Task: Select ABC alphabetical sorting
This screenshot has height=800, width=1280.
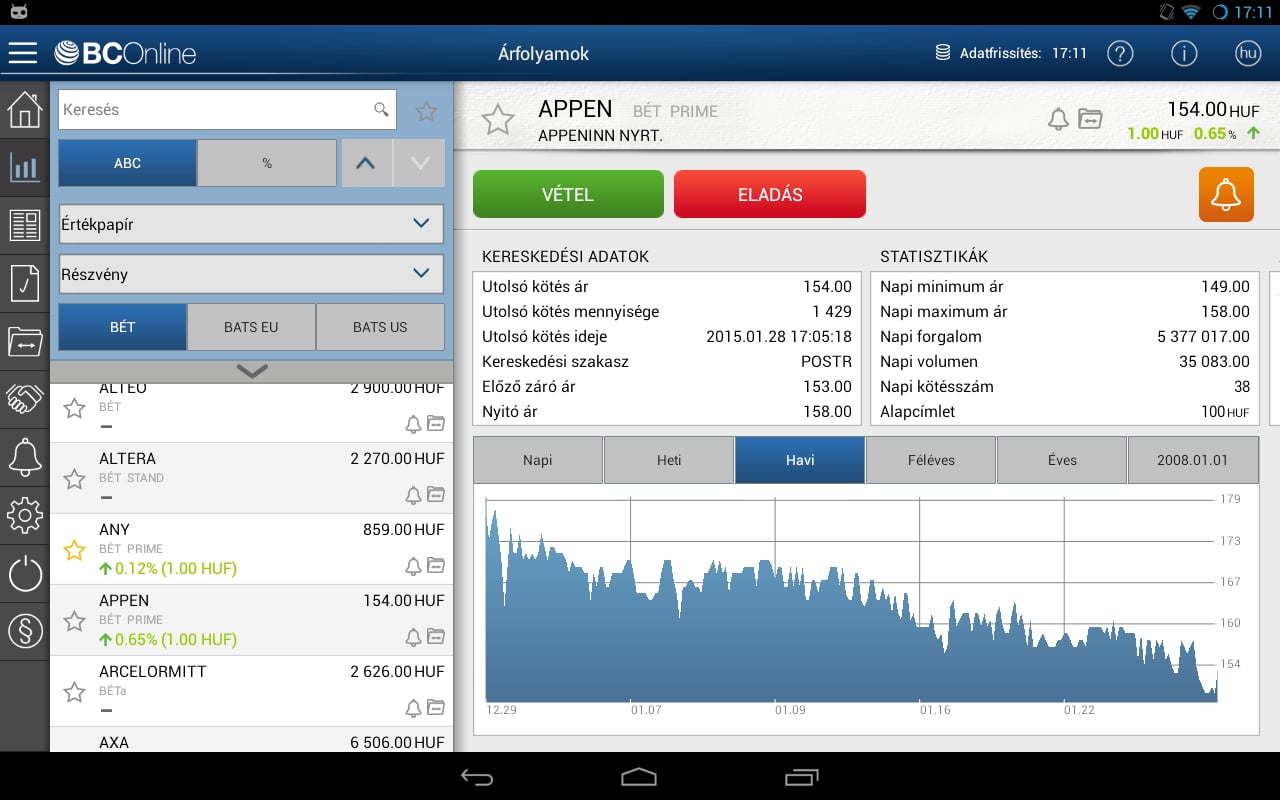Action: click(x=127, y=163)
